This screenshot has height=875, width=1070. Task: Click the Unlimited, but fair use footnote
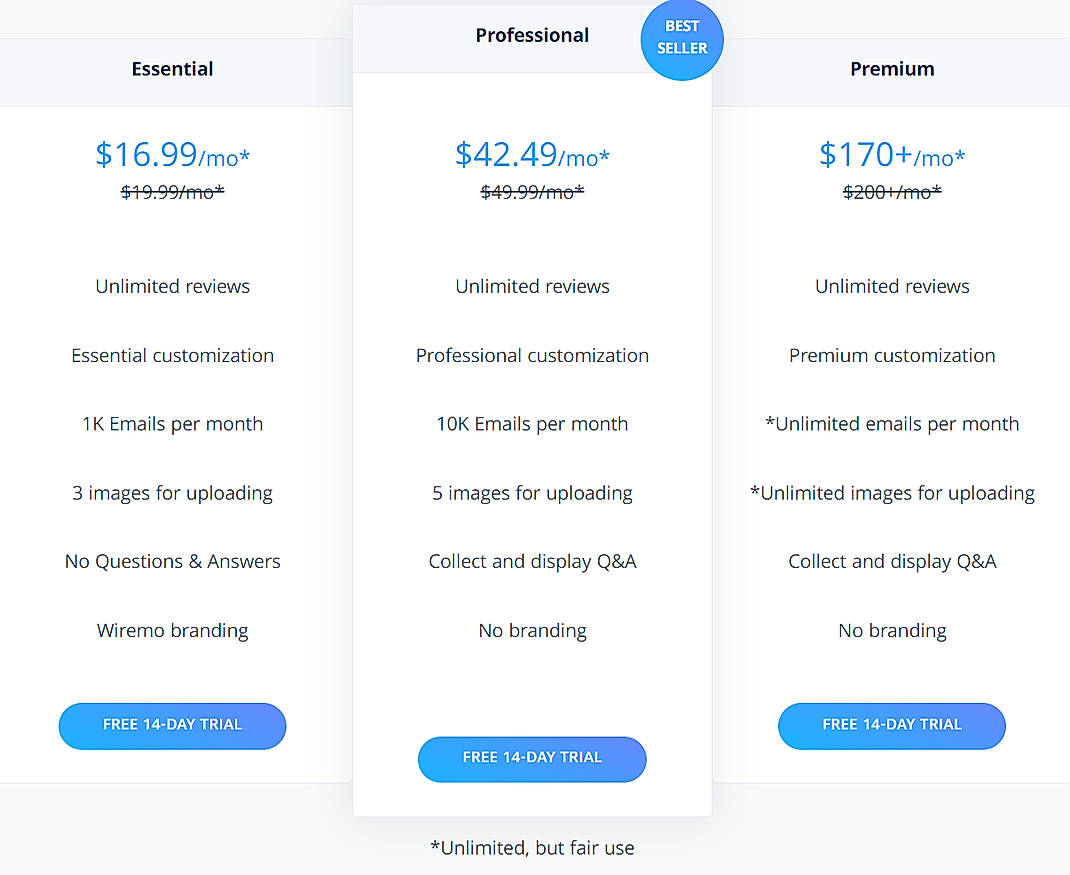(x=532, y=847)
